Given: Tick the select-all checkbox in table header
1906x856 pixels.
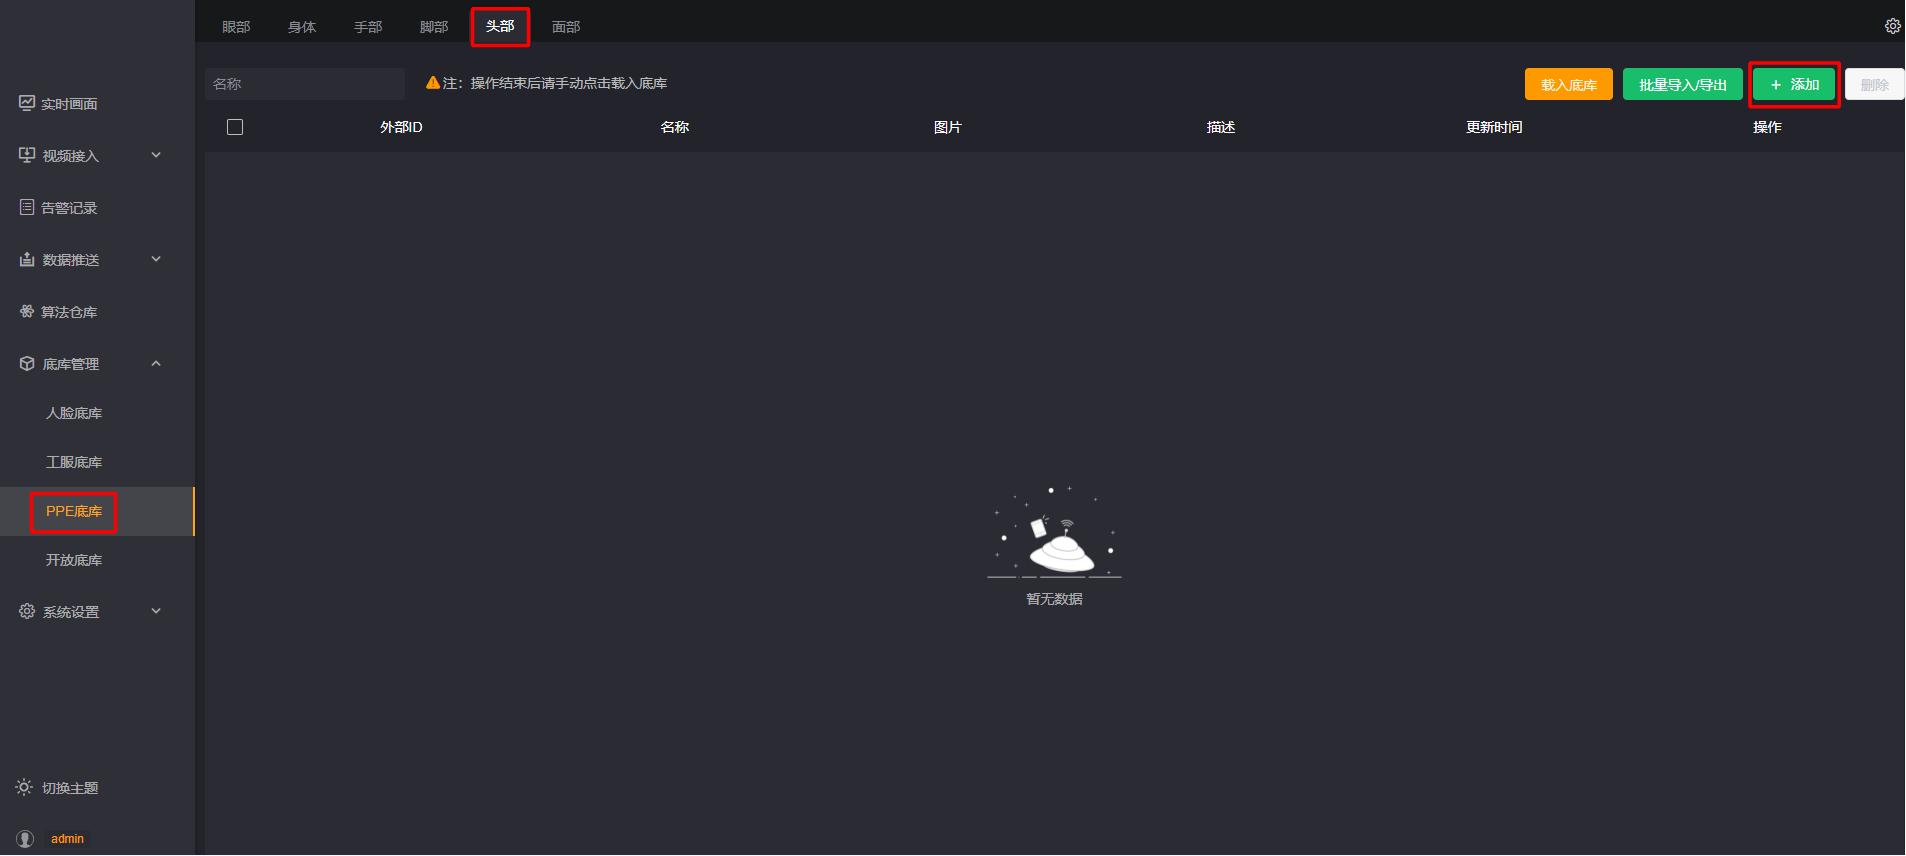Looking at the screenshot, I should 235,127.
